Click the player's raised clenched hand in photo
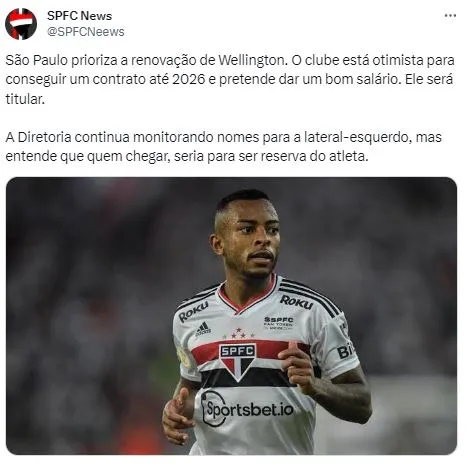This screenshot has width=471, height=464. (298, 367)
